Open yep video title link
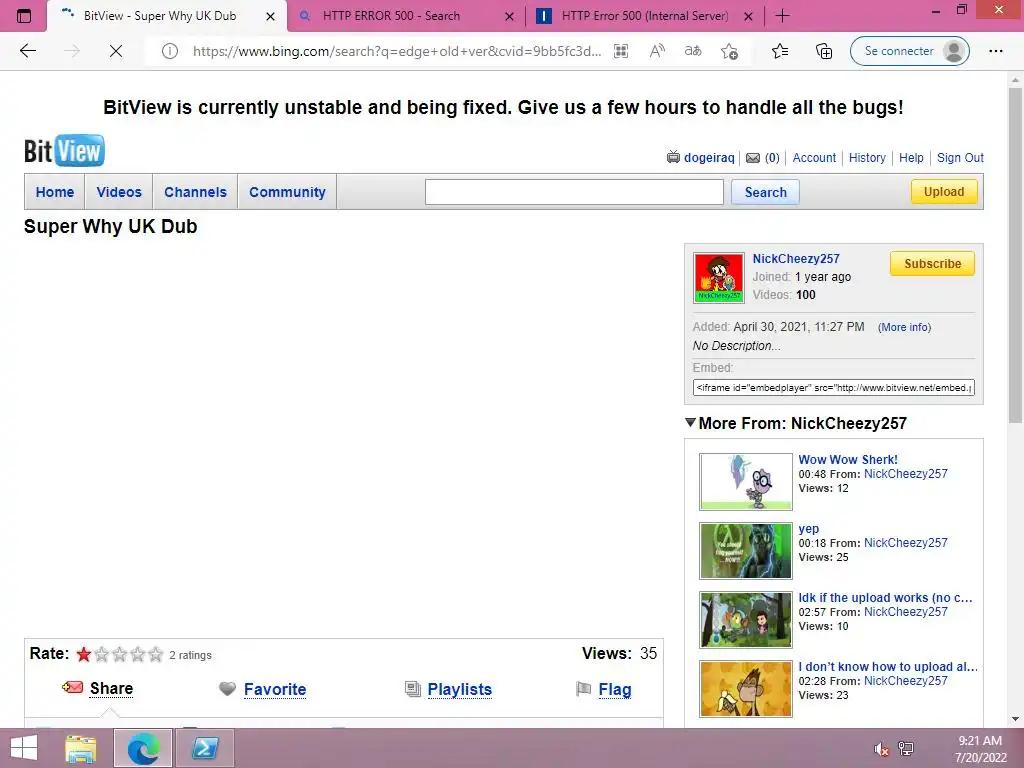This screenshot has width=1024, height=768. [808, 529]
